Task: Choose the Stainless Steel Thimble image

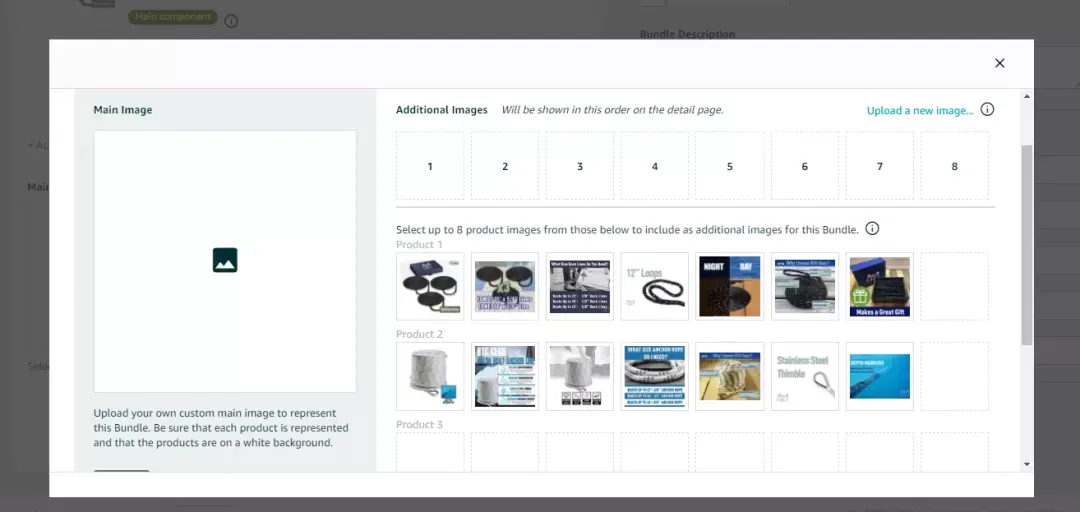Action: click(x=804, y=376)
